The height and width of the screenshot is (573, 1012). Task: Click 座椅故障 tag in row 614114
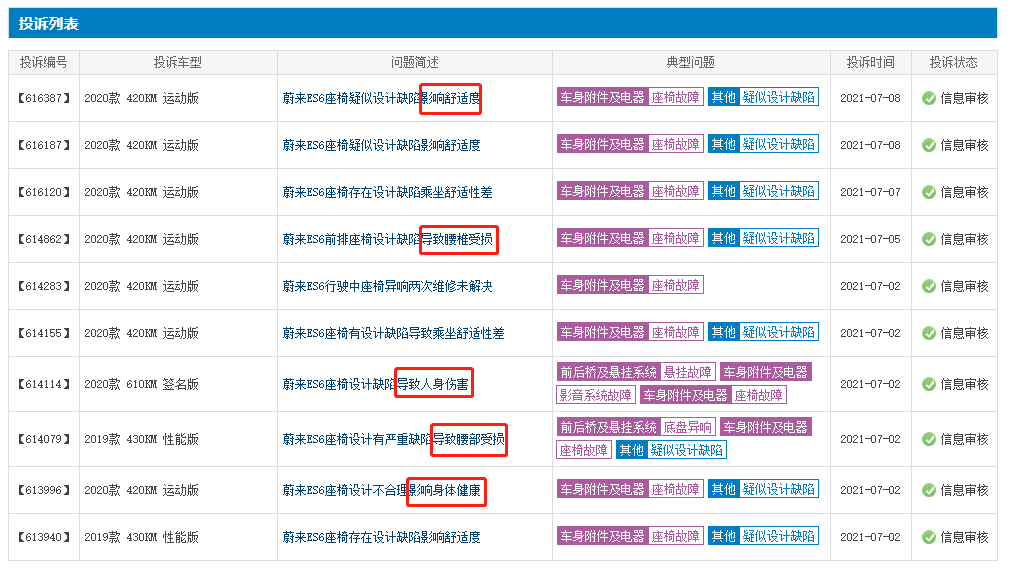758,395
